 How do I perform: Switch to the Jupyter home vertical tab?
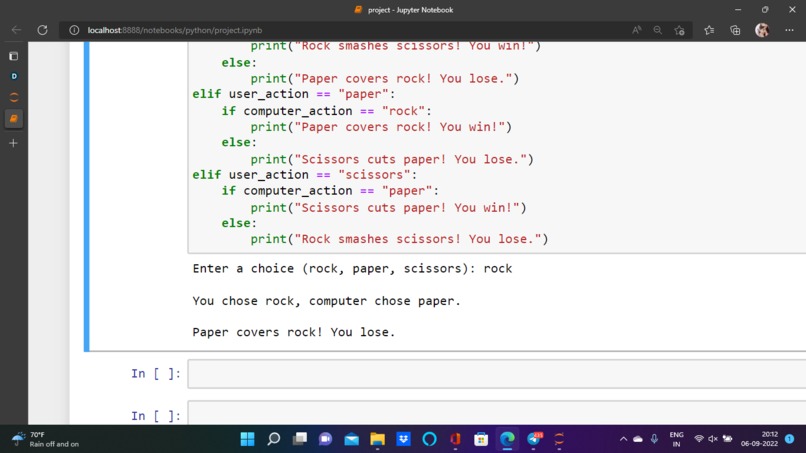pos(14,97)
